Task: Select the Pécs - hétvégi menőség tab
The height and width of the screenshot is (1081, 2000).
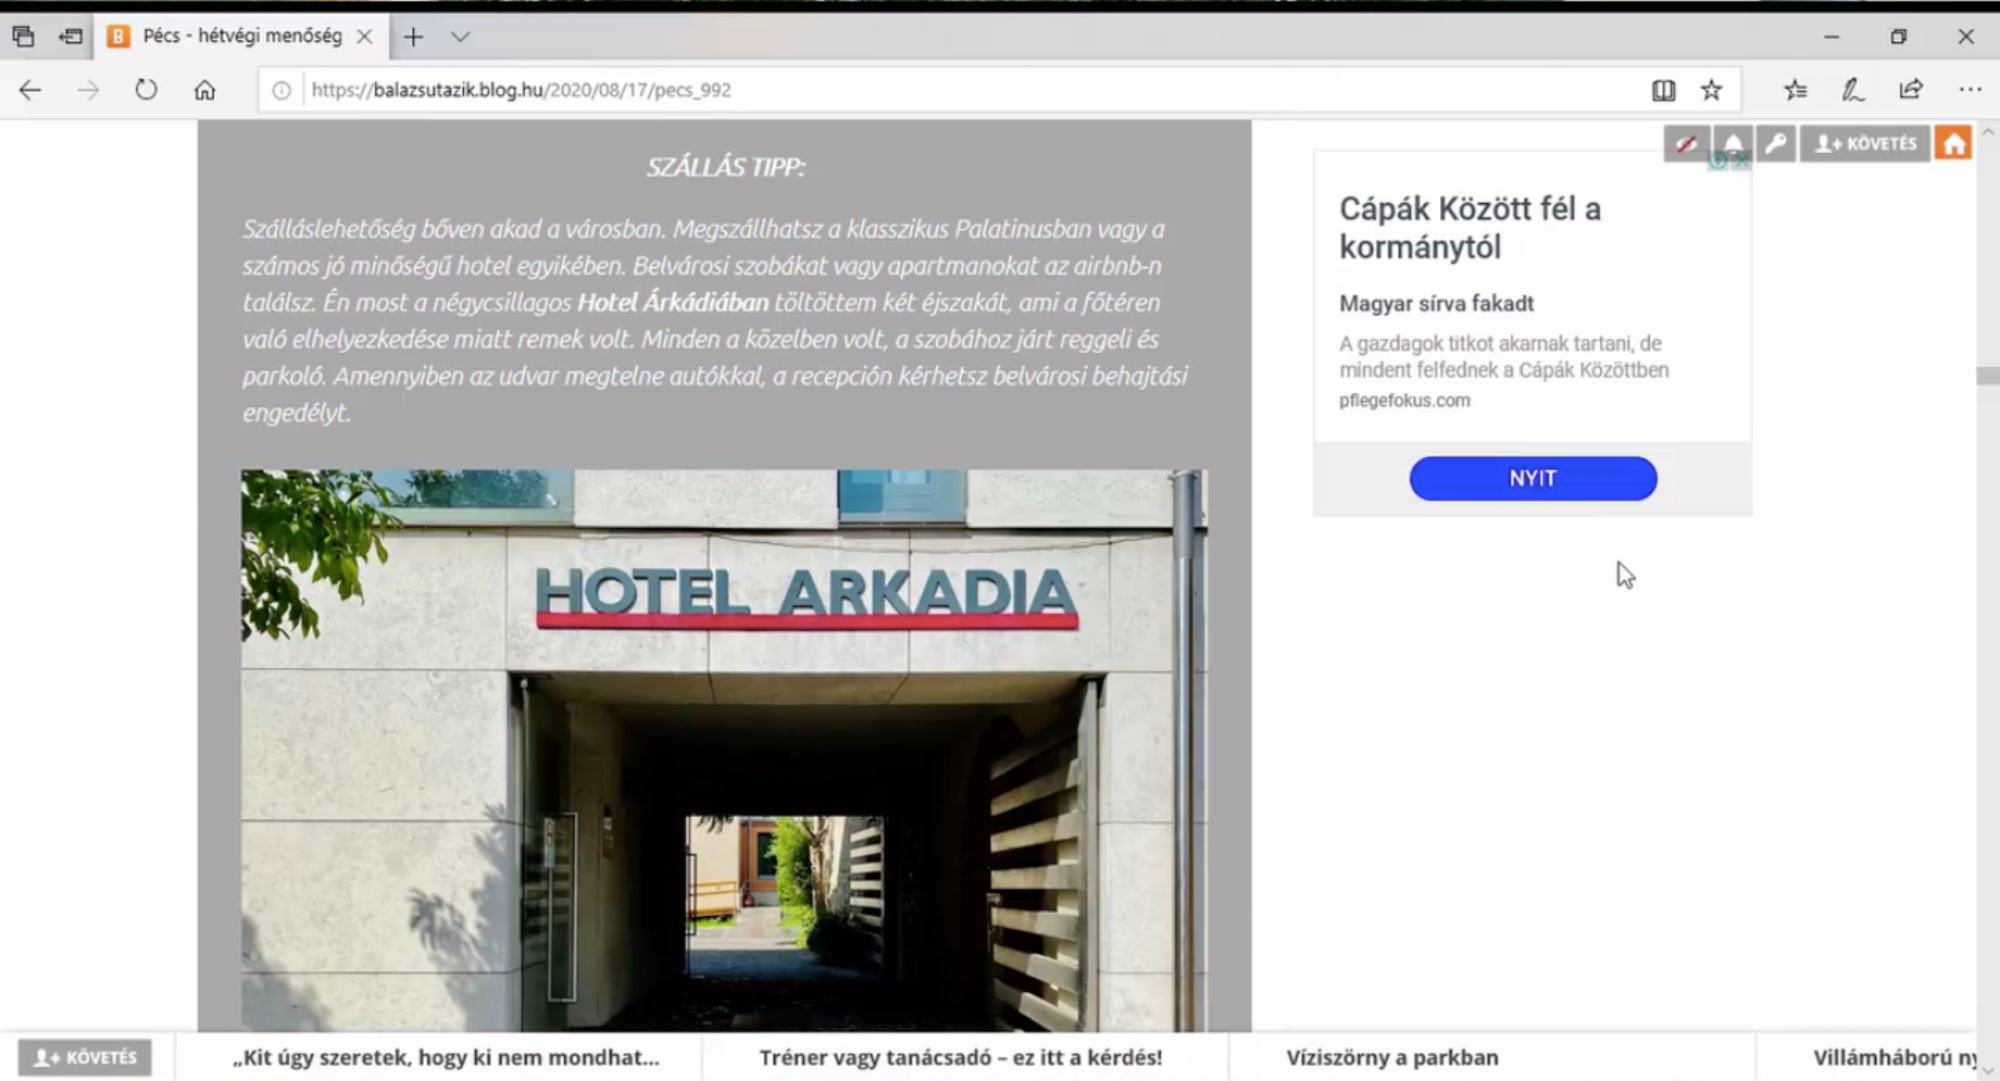Action: point(242,36)
